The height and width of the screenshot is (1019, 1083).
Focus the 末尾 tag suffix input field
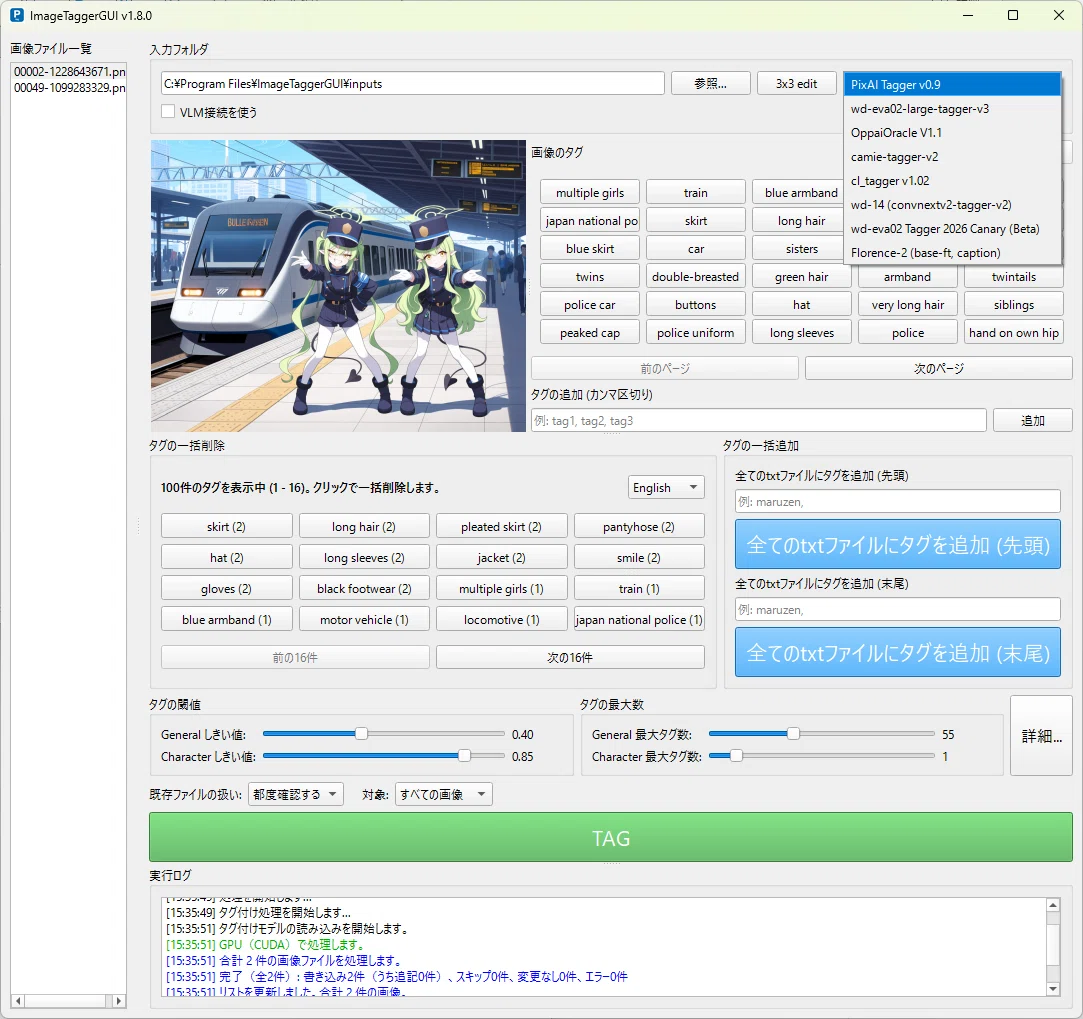tap(897, 609)
